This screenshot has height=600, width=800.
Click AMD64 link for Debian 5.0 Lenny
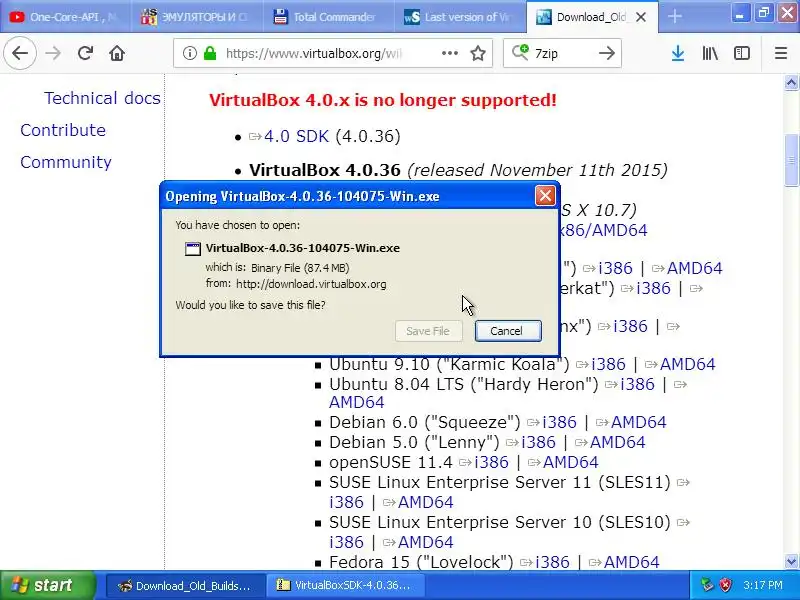(x=617, y=442)
